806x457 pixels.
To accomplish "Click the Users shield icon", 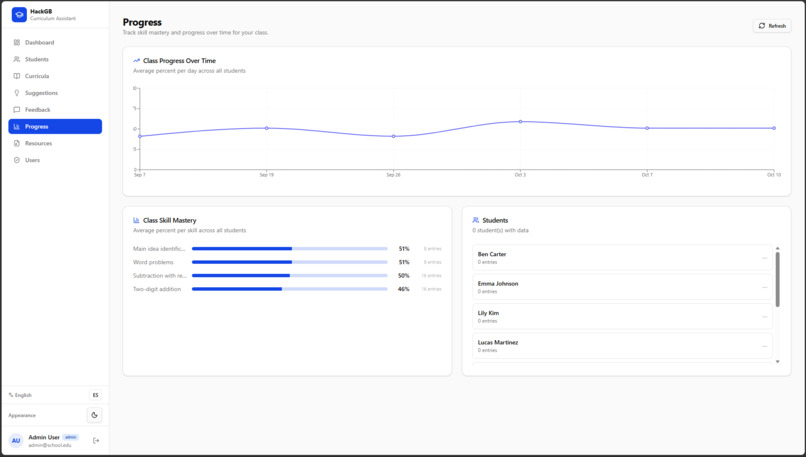I will click(x=16, y=160).
